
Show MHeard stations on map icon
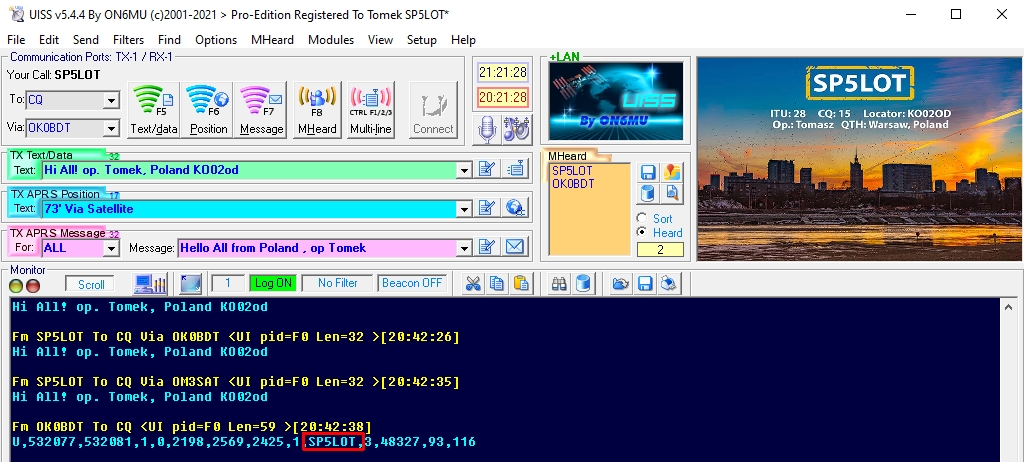pyautogui.click(x=672, y=173)
